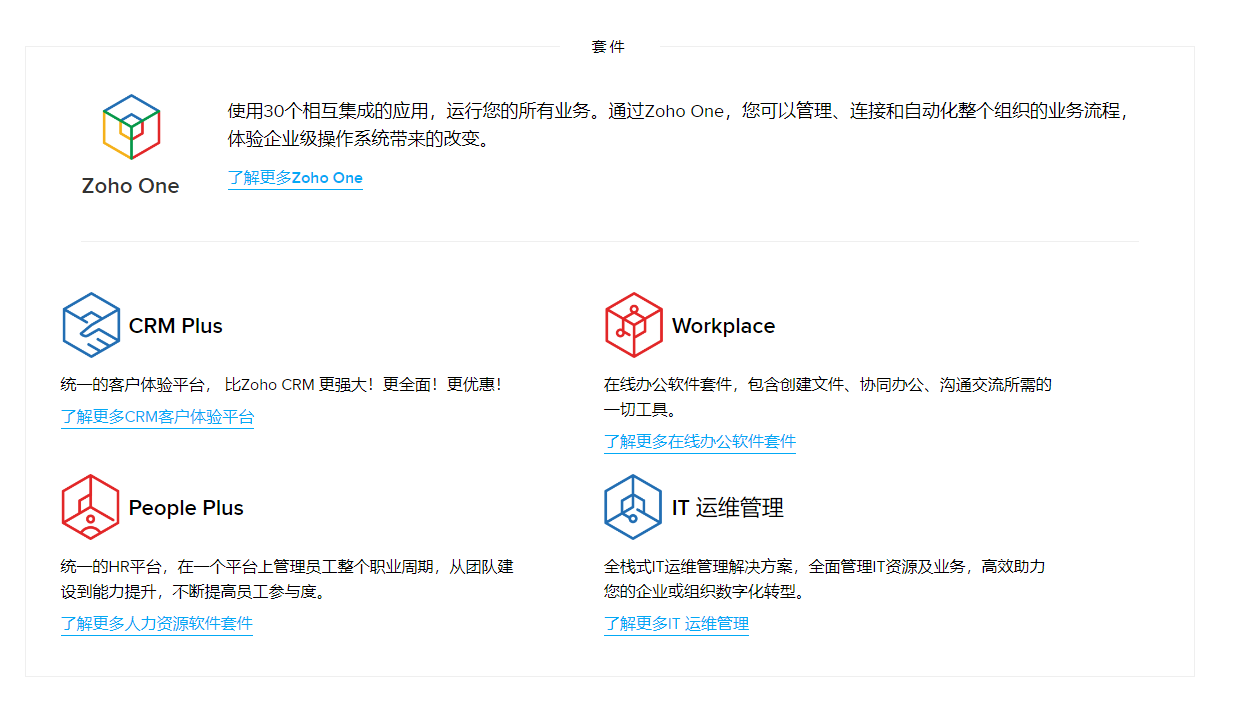Viewport: 1240px width, 714px height.
Task: Click the CRM Plus heading
Action: (x=176, y=326)
